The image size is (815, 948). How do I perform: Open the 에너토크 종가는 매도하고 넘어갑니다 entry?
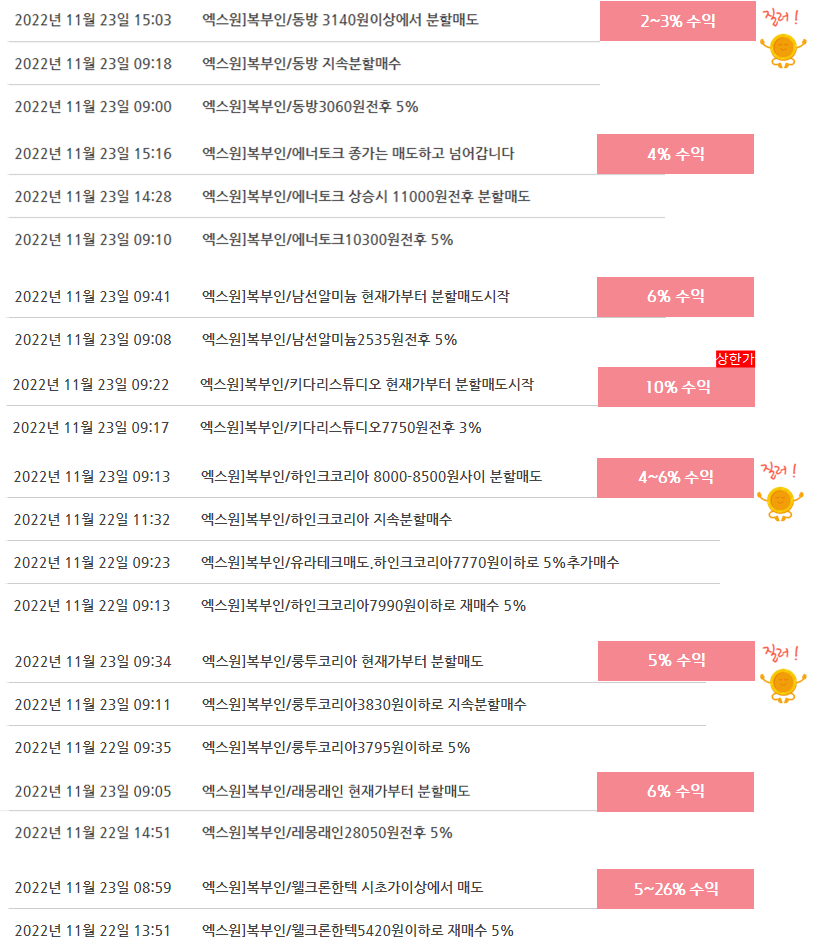coord(358,154)
